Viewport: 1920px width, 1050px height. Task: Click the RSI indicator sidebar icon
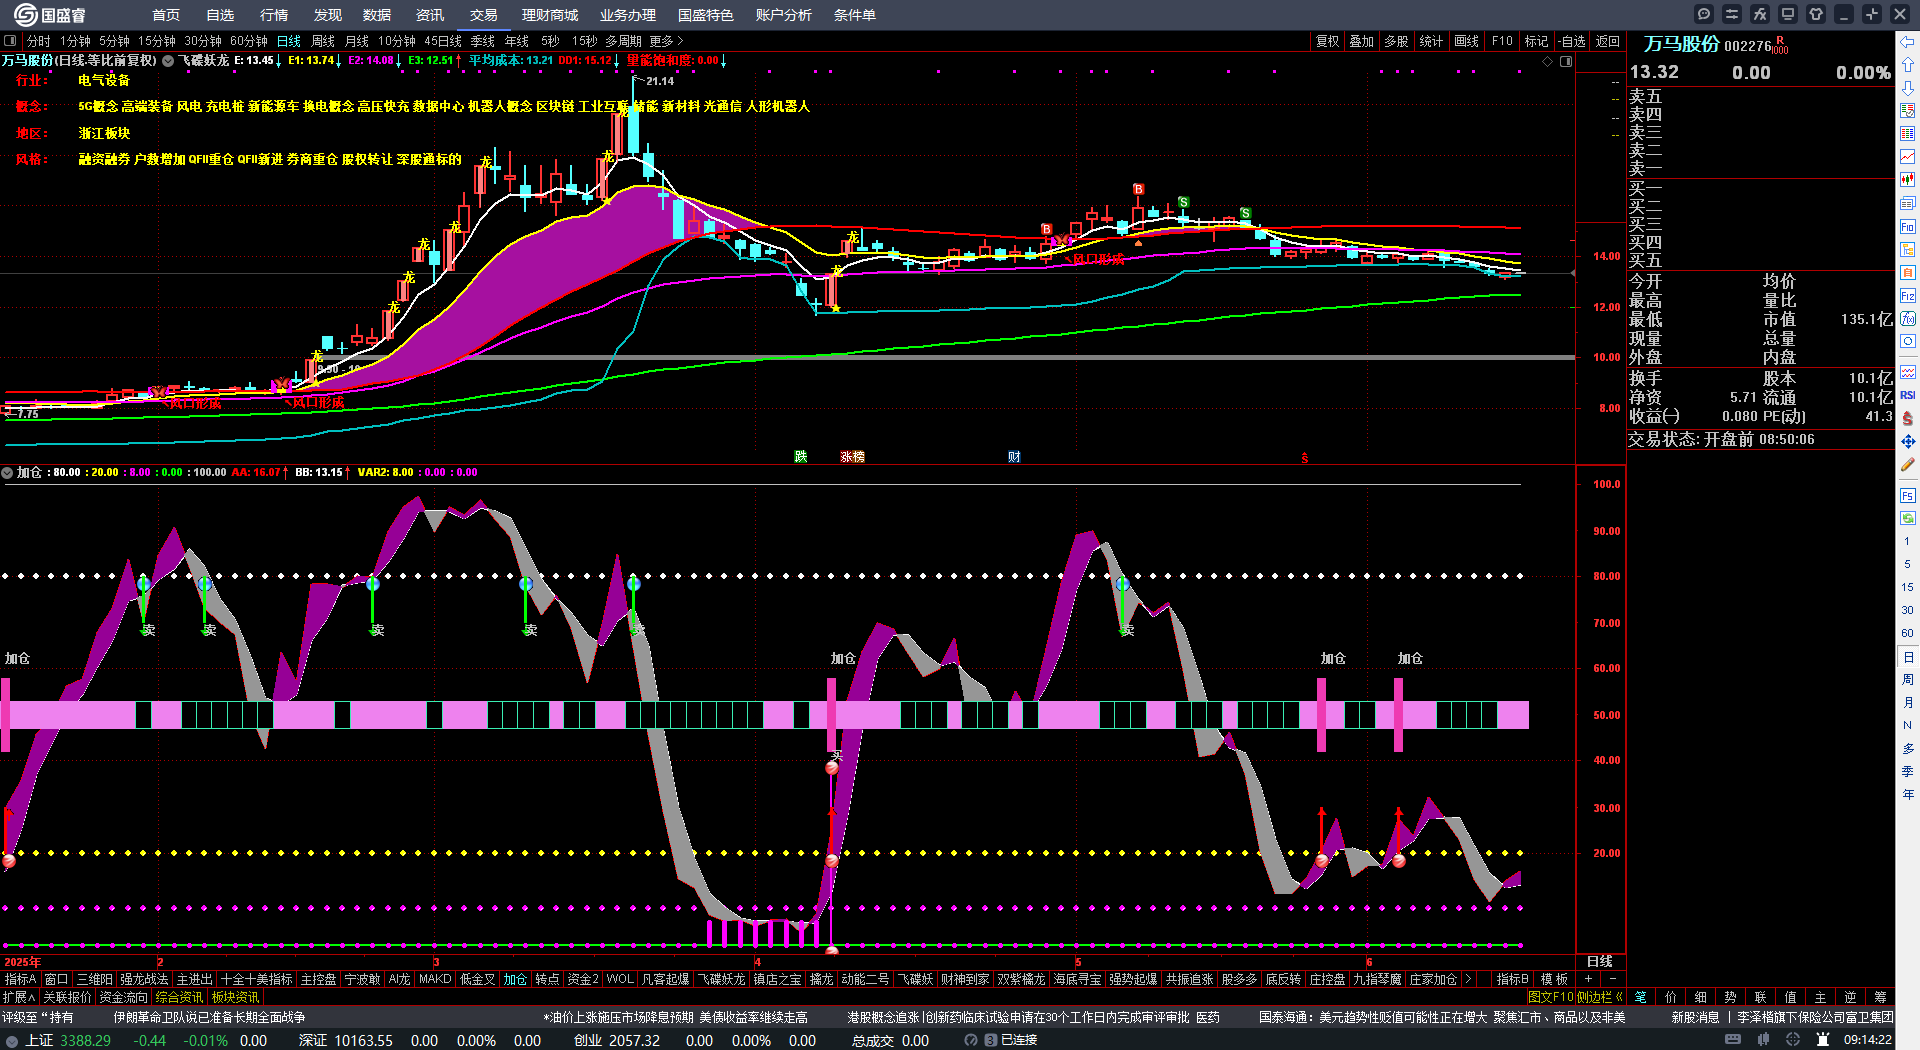click(x=1908, y=395)
